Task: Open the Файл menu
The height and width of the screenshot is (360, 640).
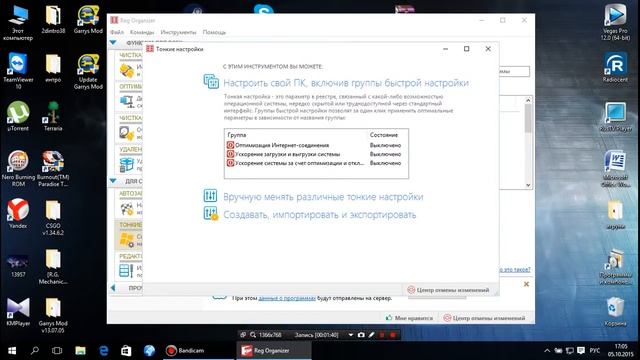Action: [x=117, y=32]
